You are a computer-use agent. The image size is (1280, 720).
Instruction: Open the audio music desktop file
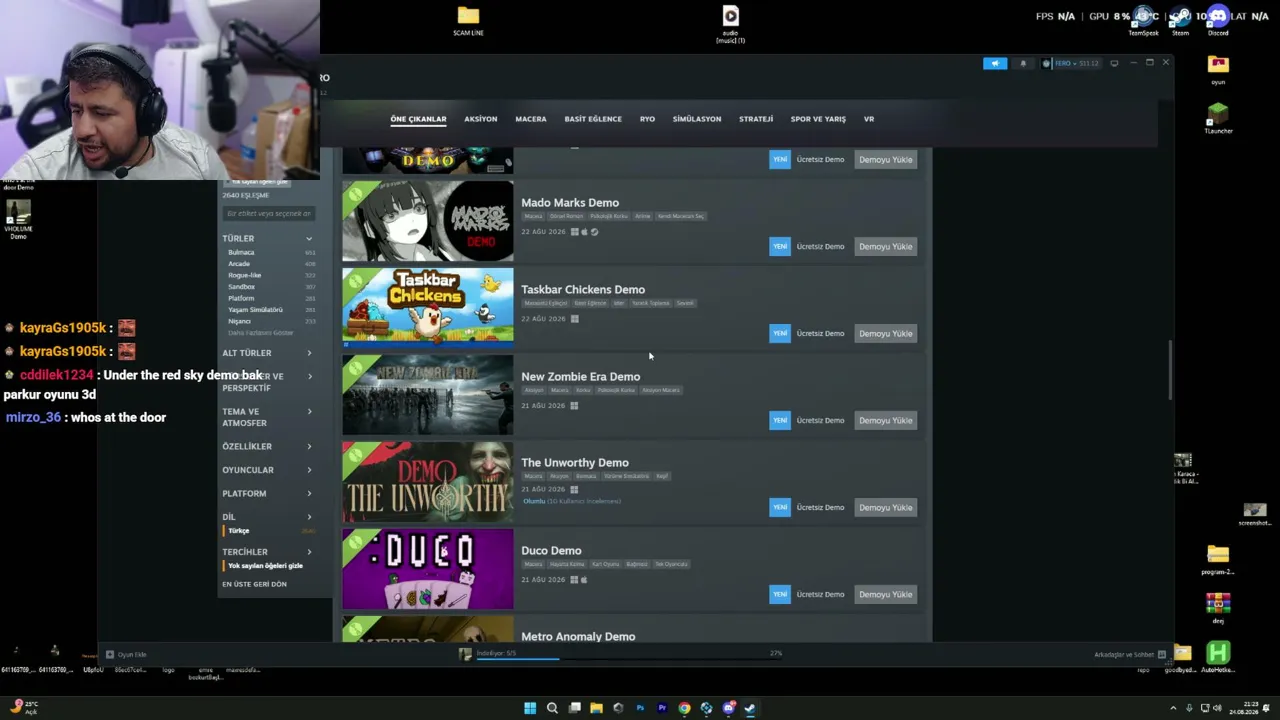coord(730,24)
